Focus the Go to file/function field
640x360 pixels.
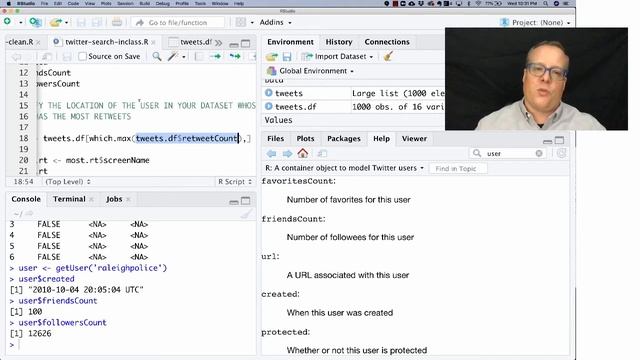point(178,22)
